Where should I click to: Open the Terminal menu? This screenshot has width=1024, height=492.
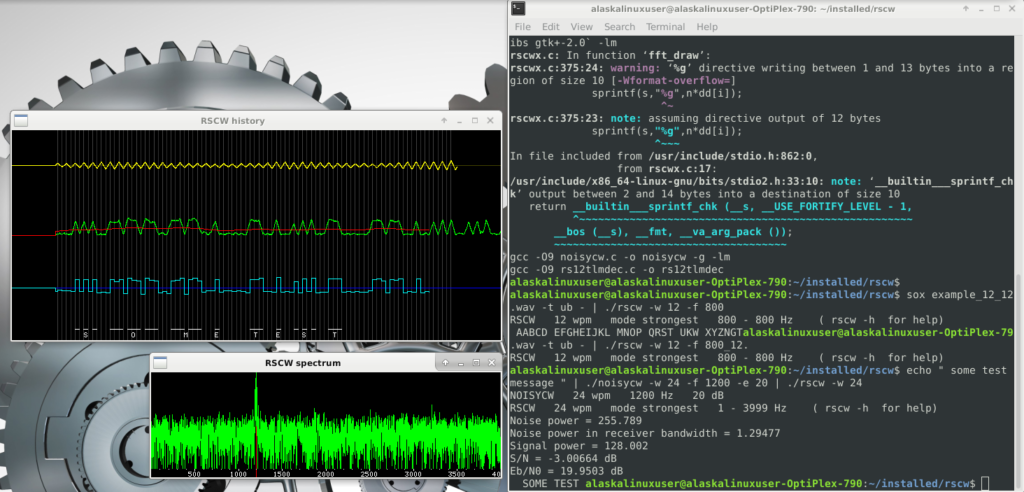tap(665, 26)
